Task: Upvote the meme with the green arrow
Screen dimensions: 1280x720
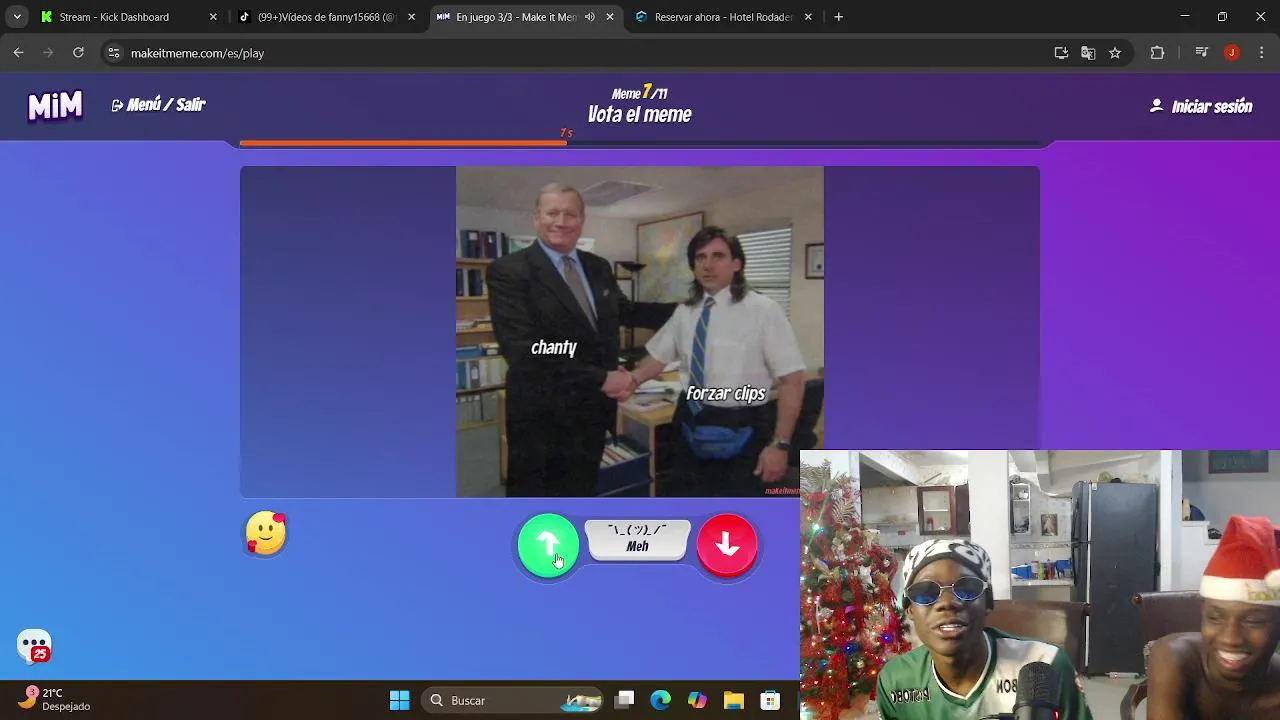Action: pos(548,545)
